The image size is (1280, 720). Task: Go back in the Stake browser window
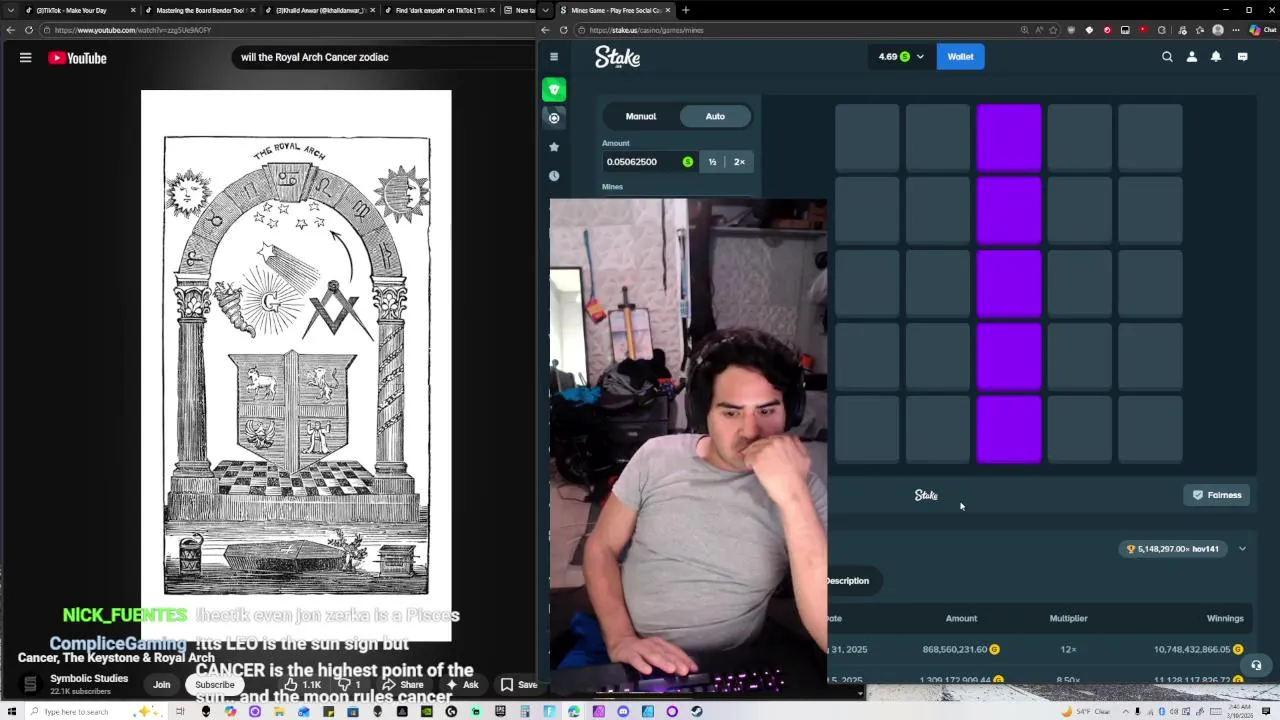(x=546, y=30)
